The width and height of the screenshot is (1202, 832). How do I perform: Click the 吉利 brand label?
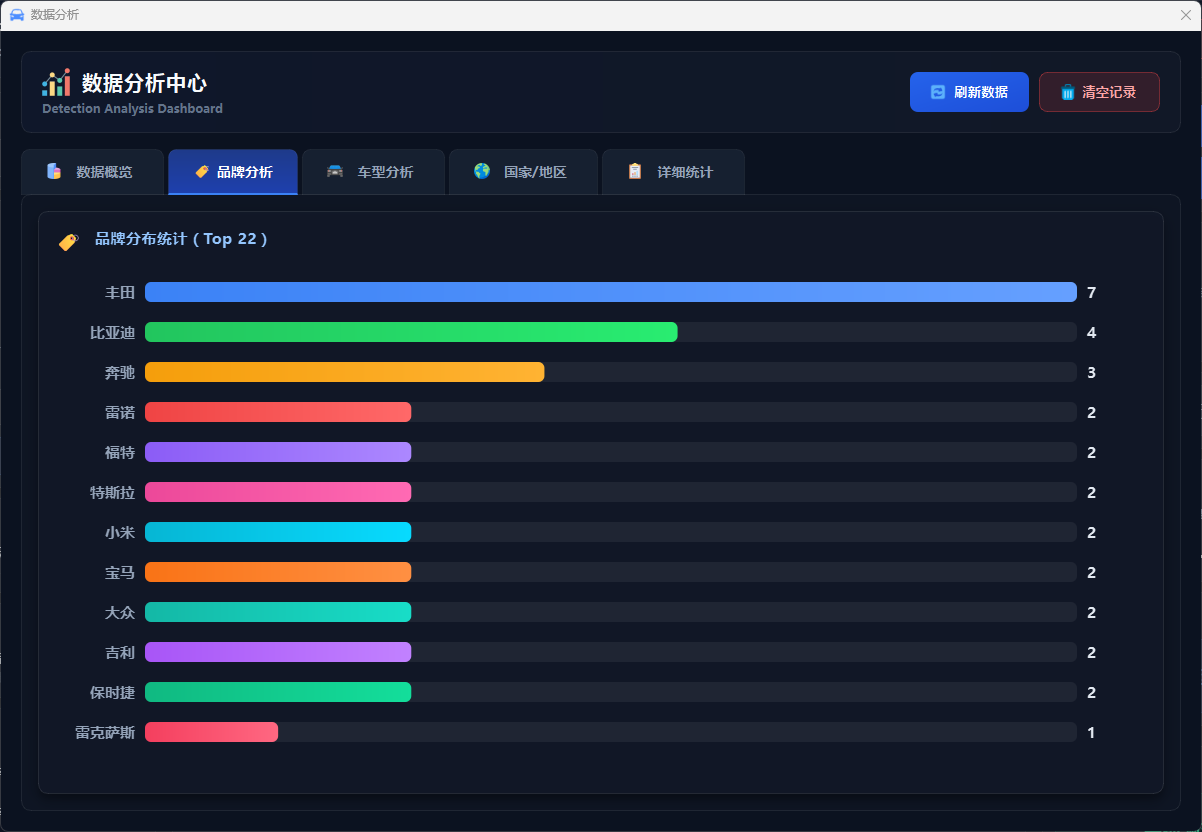point(120,652)
